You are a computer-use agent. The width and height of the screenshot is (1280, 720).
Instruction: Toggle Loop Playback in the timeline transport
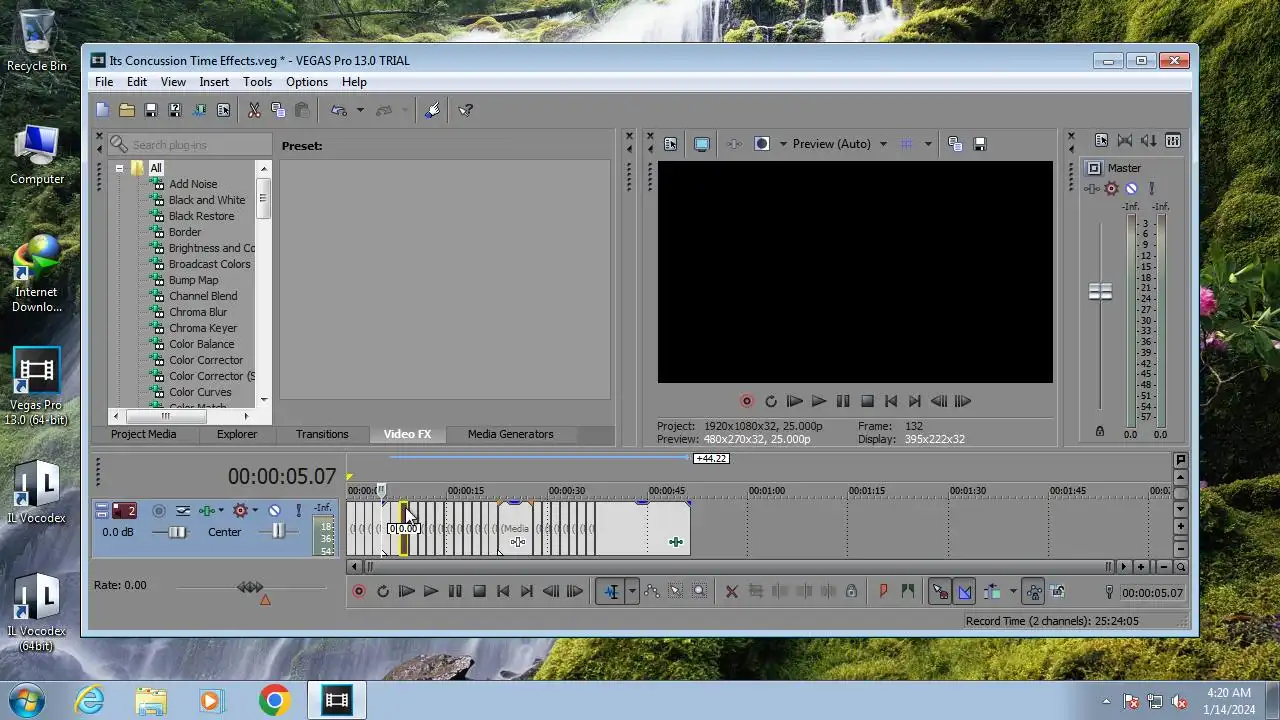(x=383, y=592)
